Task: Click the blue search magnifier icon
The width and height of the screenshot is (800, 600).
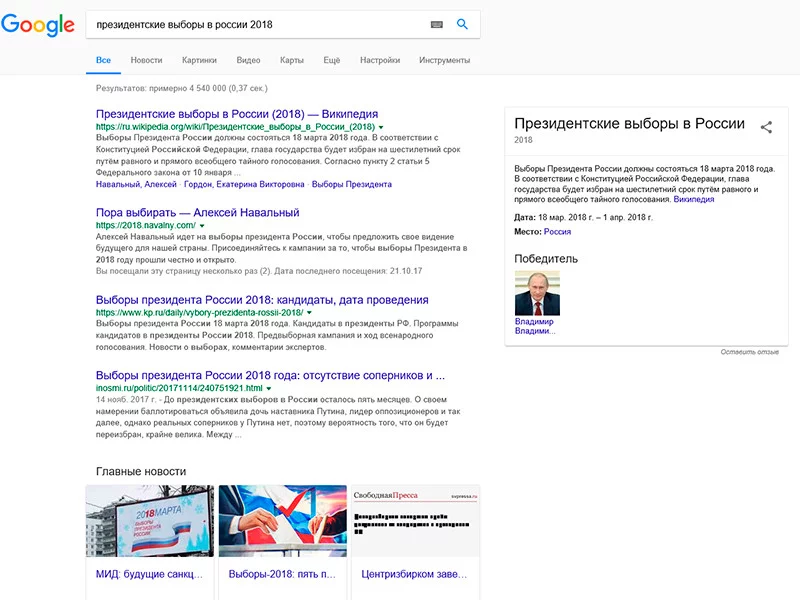Action: pos(462,24)
